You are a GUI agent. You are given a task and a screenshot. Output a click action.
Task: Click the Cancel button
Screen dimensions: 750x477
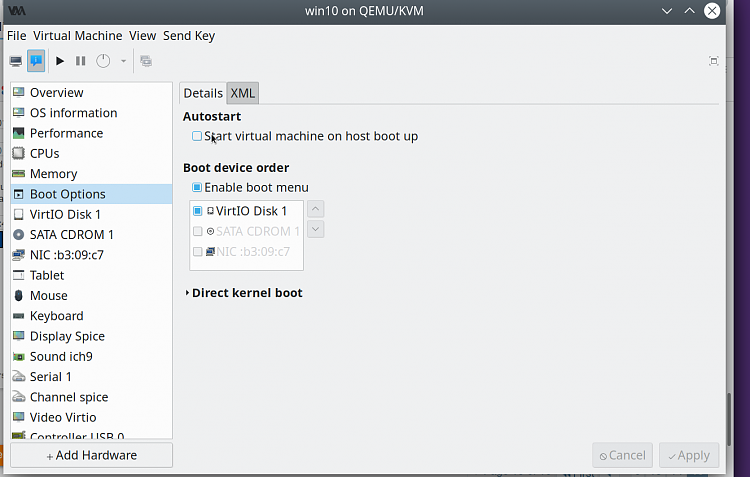click(622, 455)
